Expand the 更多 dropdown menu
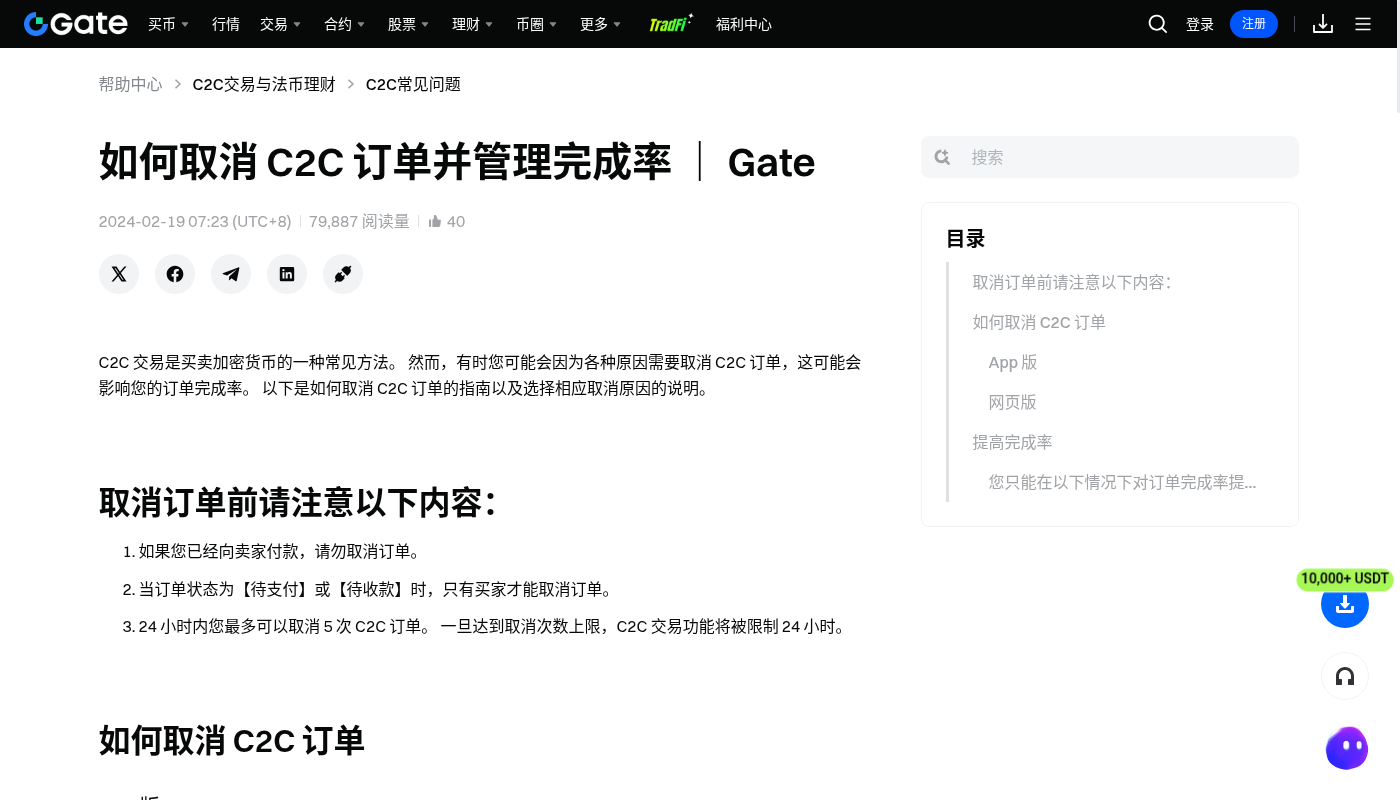The image size is (1400, 800). [600, 24]
